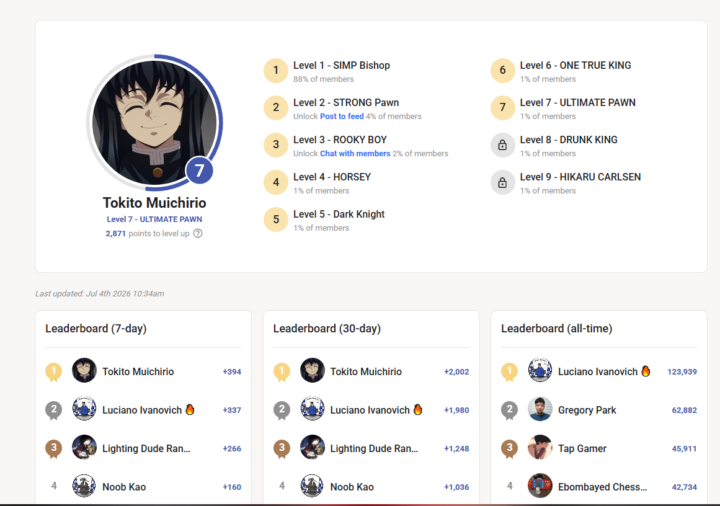Open Tokito Muichirio's large profile picture
Viewport: 720px width, 506px height.
point(154,123)
